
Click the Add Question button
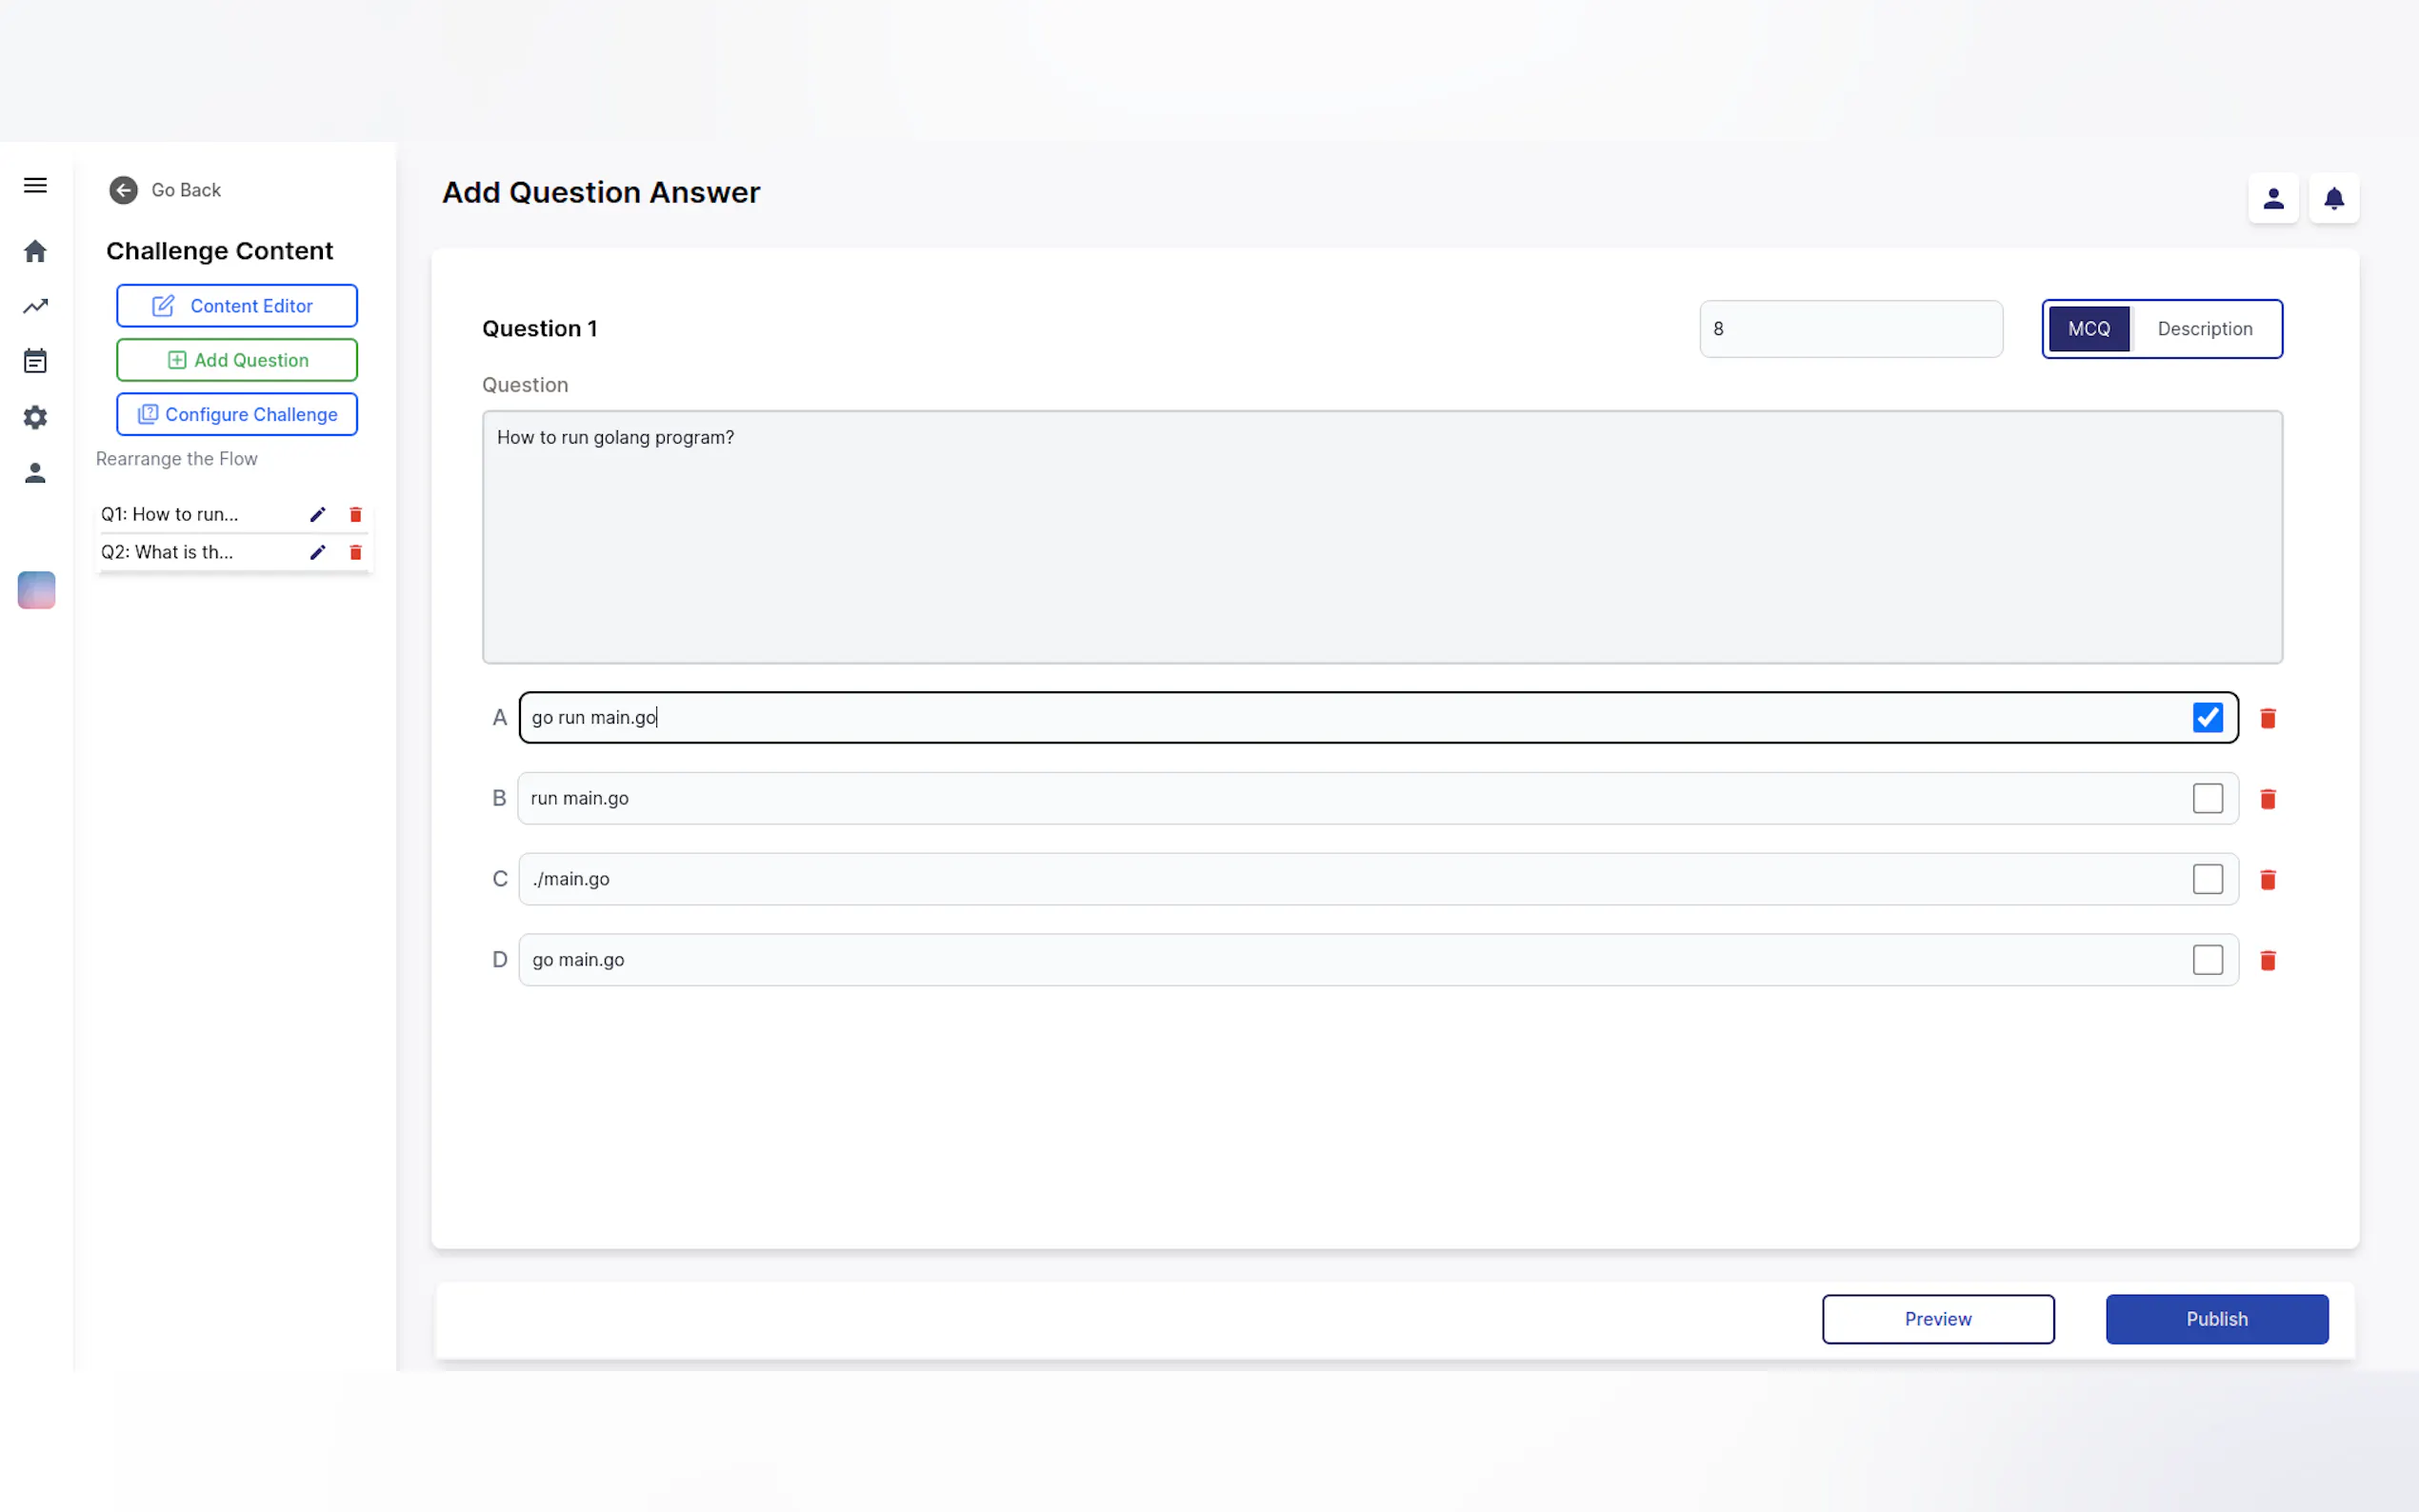point(237,360)
